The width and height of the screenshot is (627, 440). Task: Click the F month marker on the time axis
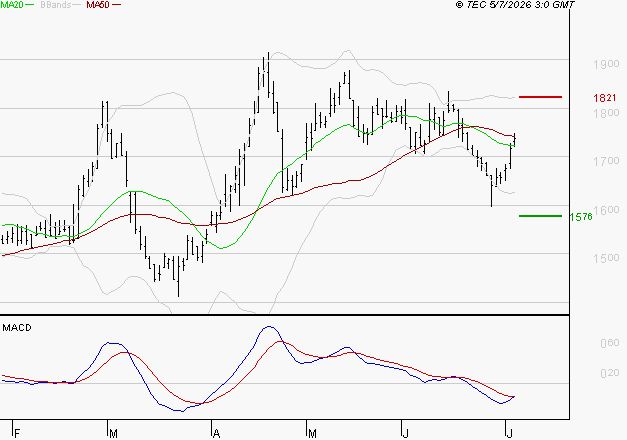(x=17, y=433)
